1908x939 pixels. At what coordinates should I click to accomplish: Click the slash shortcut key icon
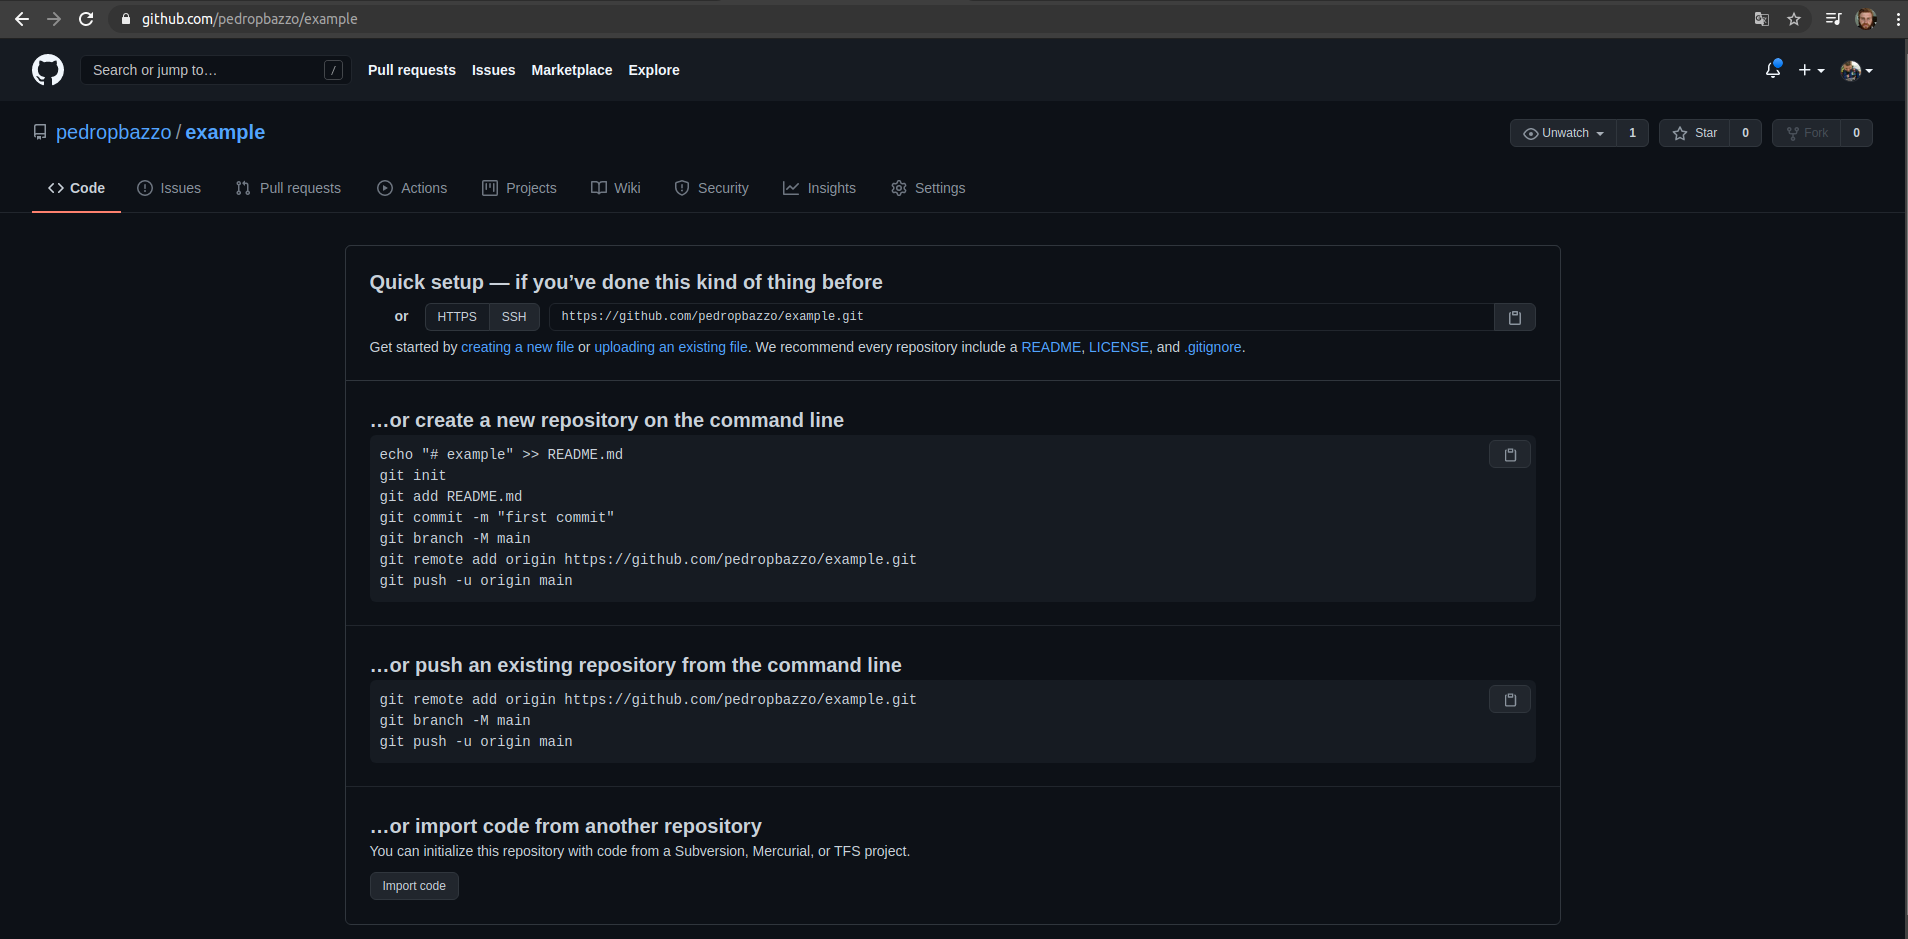tap(334, 70)
